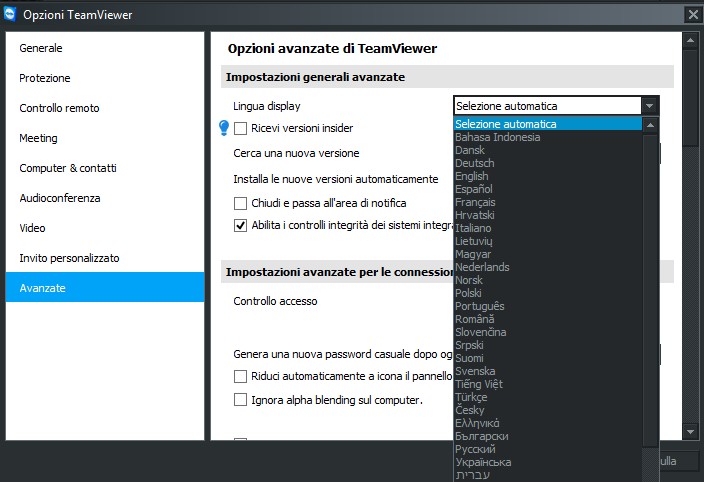Collapse the Lingua display dropdown arrow
The width and height of the screenshot is (704, 482).
tap(649, 106)
